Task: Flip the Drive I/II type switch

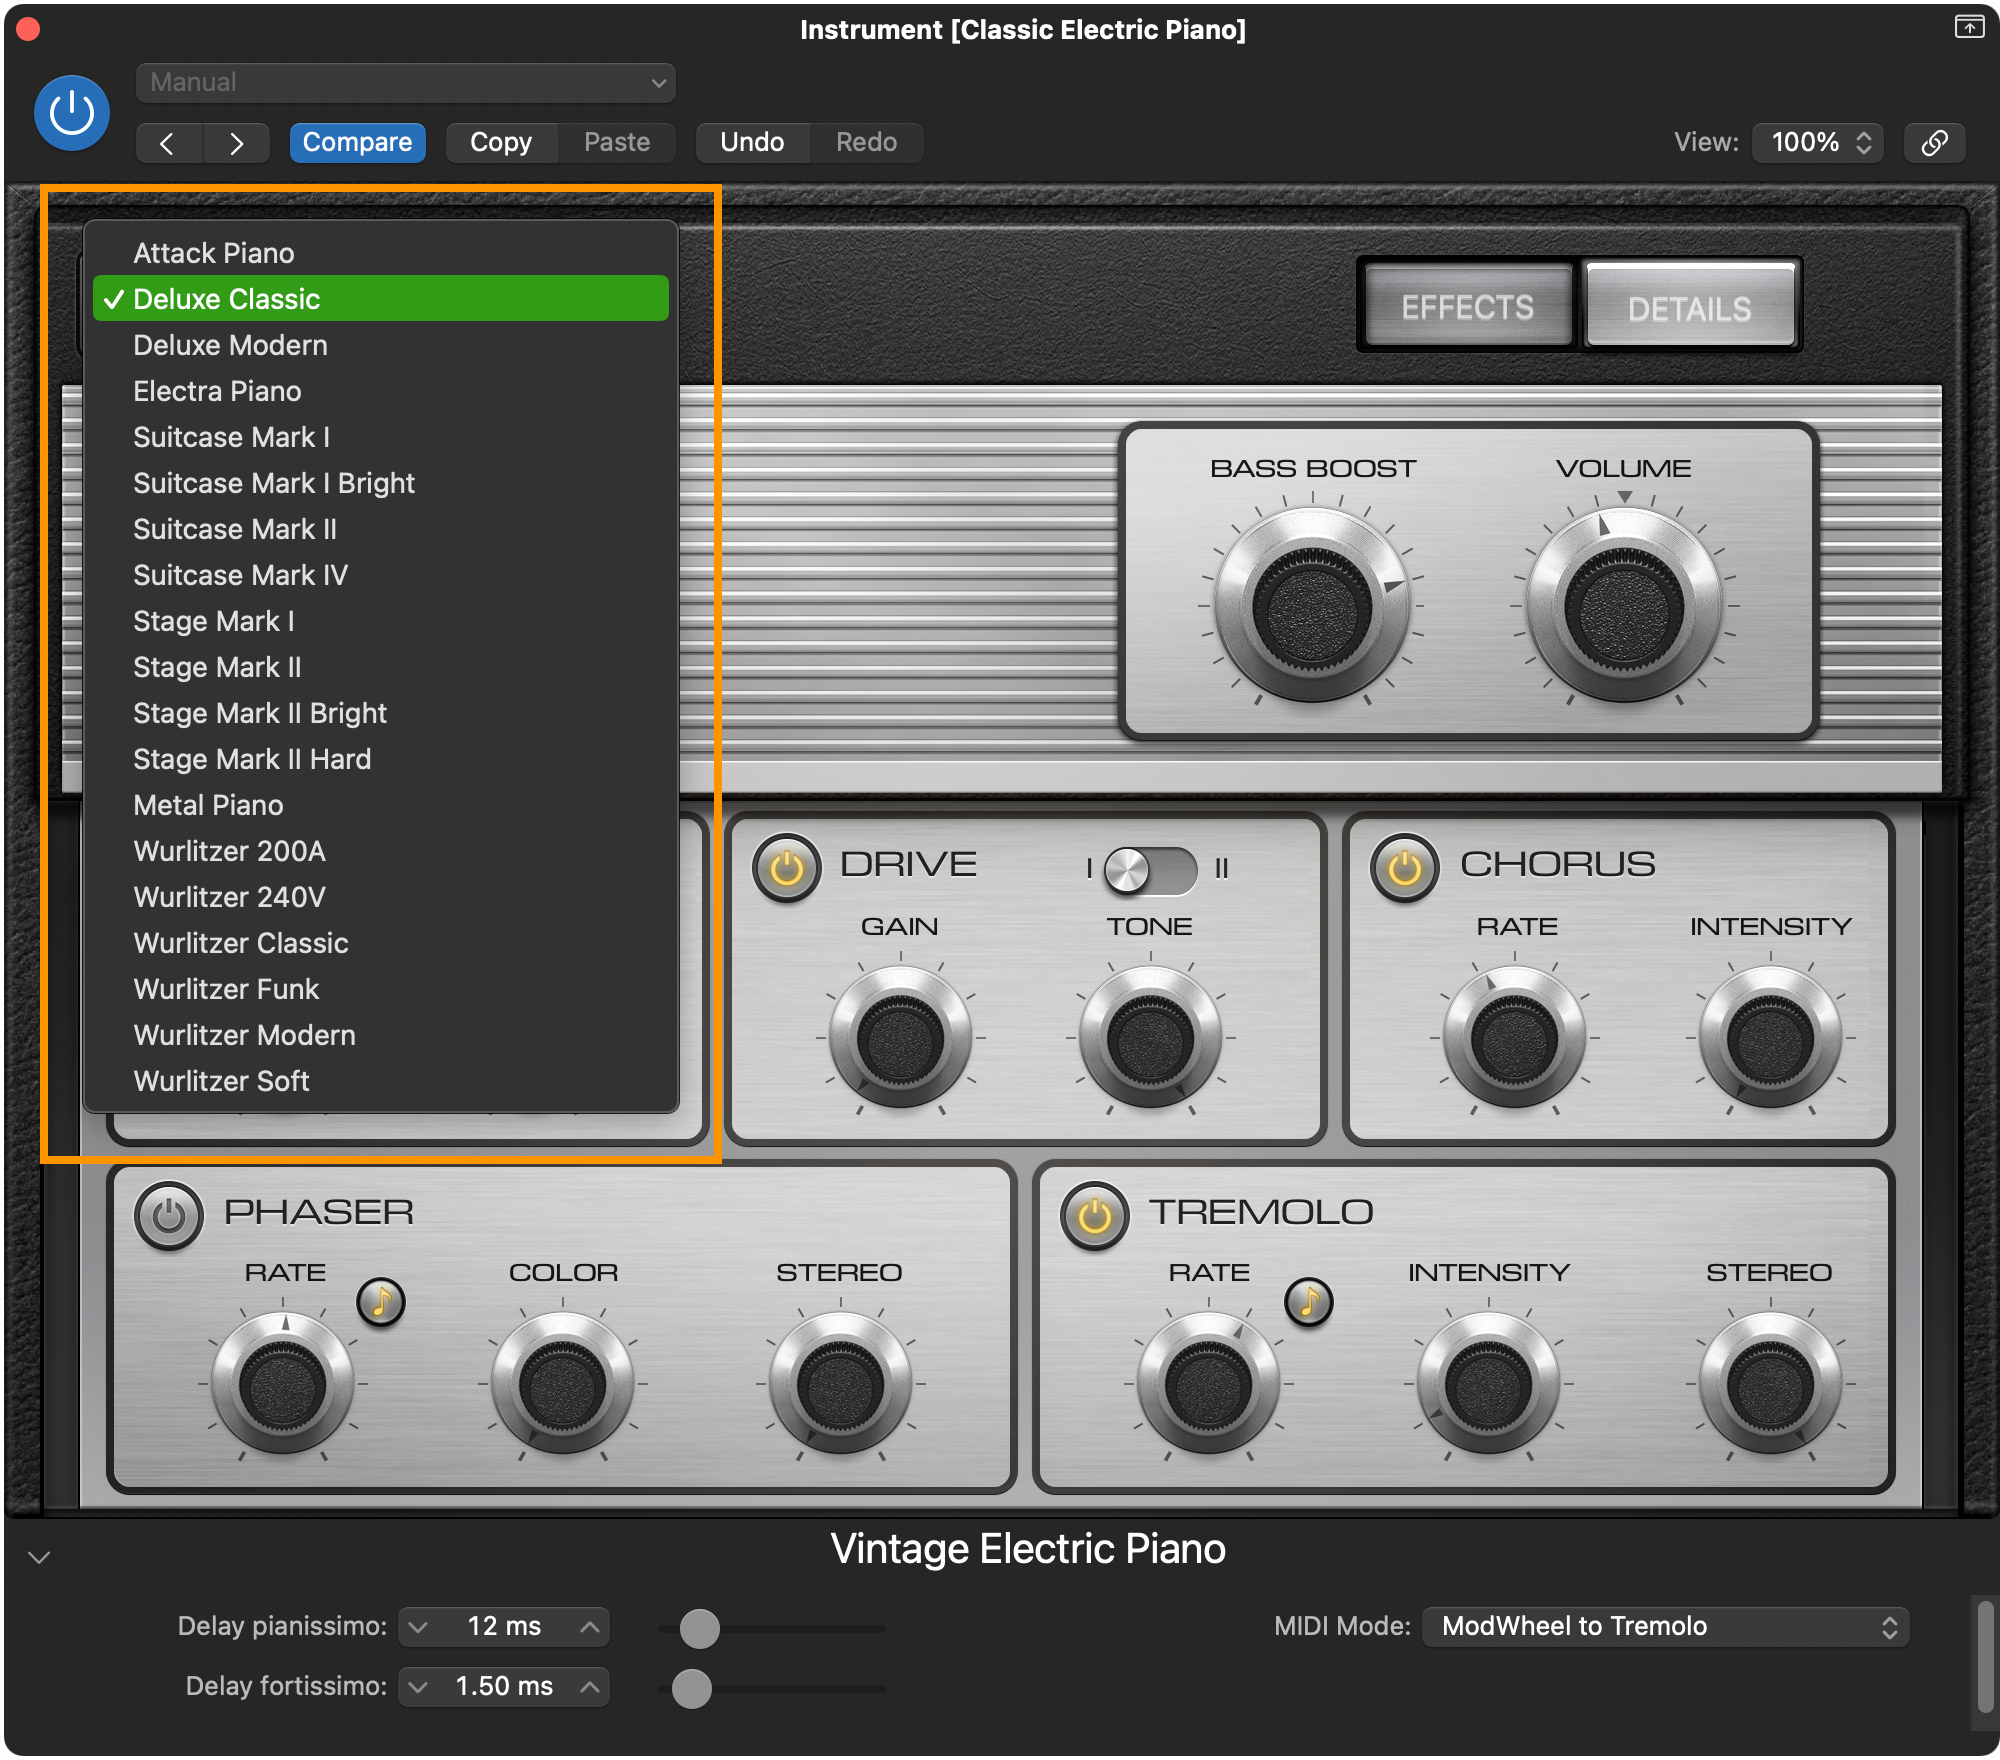Action: 1150,870
